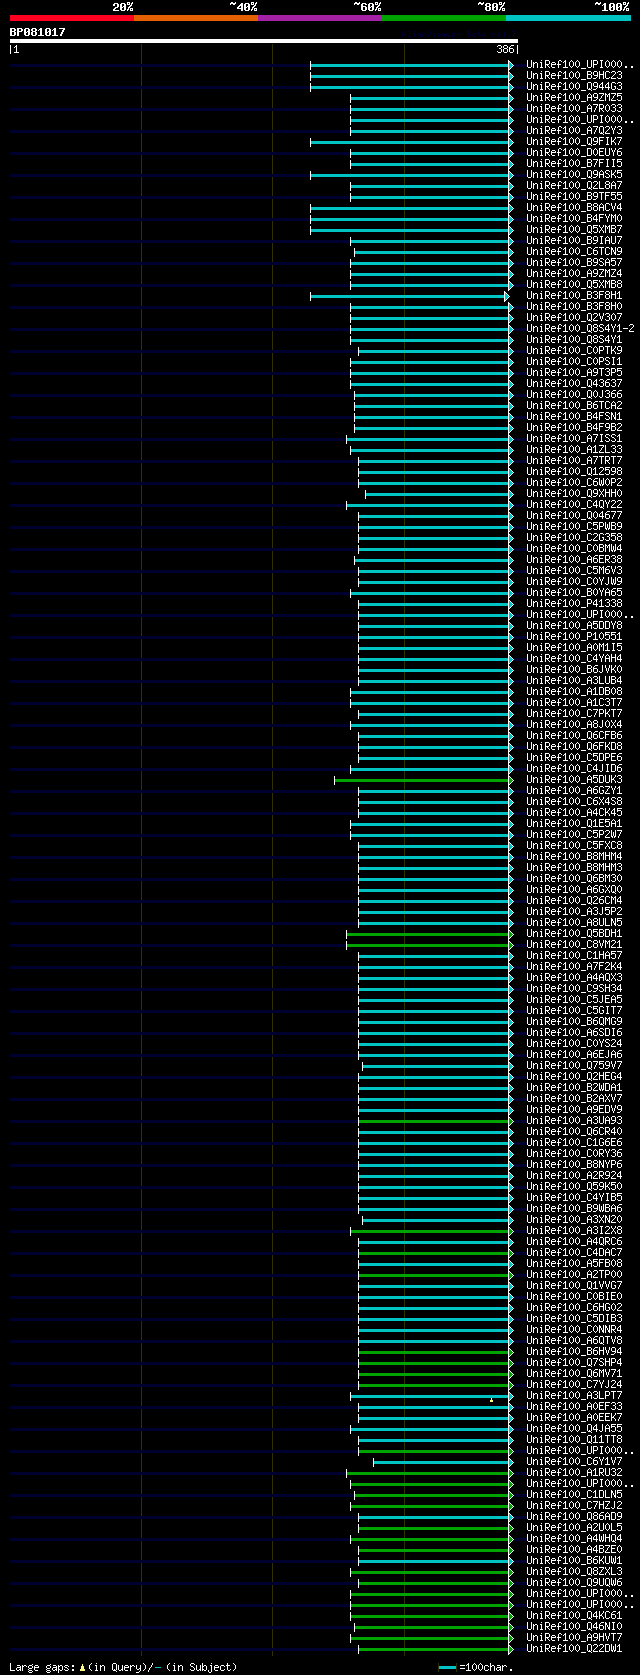Select hit label UniRef100_C7PKT7
Image resolution: width=640 pixels, height=1675 pixels.
pos(574,713)
